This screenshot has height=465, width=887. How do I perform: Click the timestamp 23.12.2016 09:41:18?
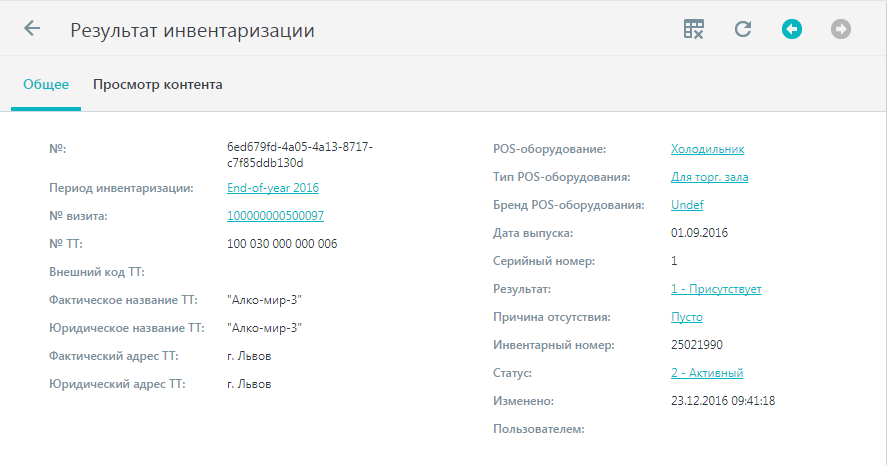point(723,401)
